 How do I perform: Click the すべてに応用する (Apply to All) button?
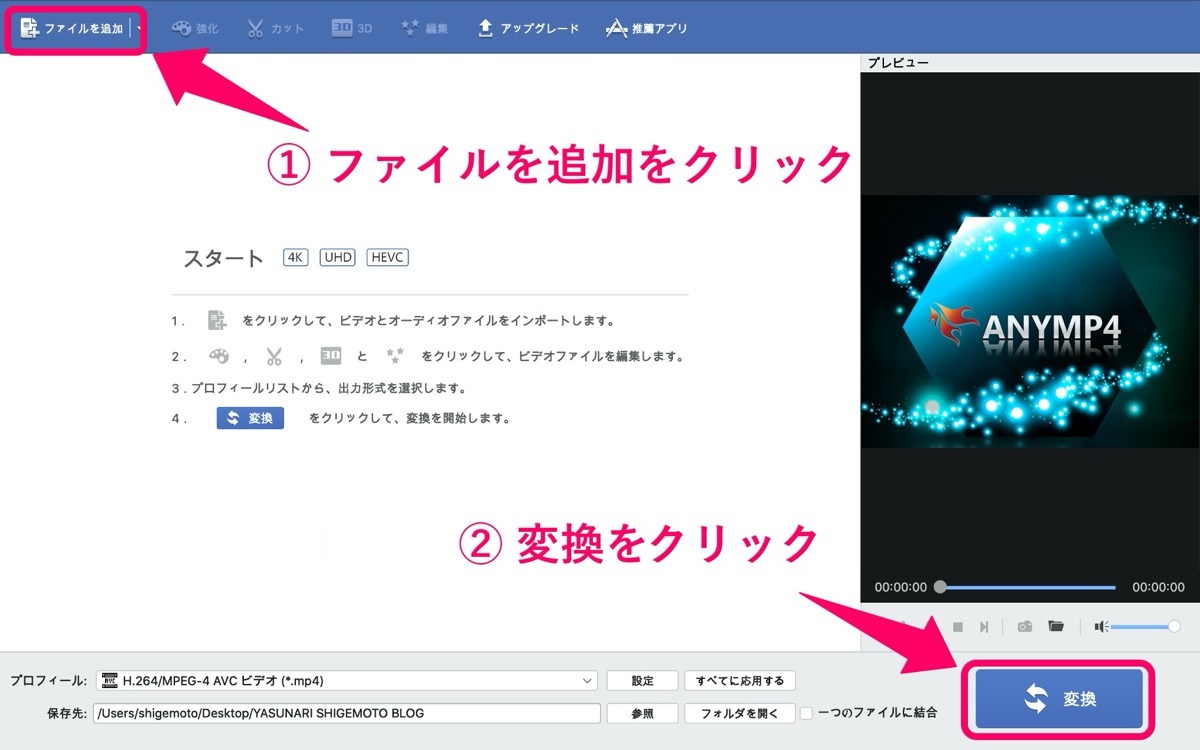coord(740,681)
